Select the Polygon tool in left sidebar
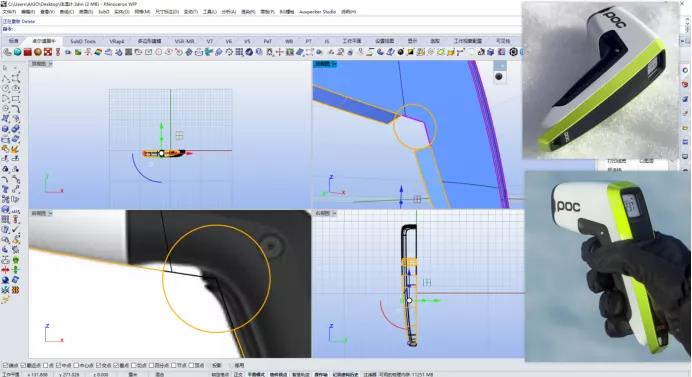This screenshot has width=692, height=377. point(5,109)
